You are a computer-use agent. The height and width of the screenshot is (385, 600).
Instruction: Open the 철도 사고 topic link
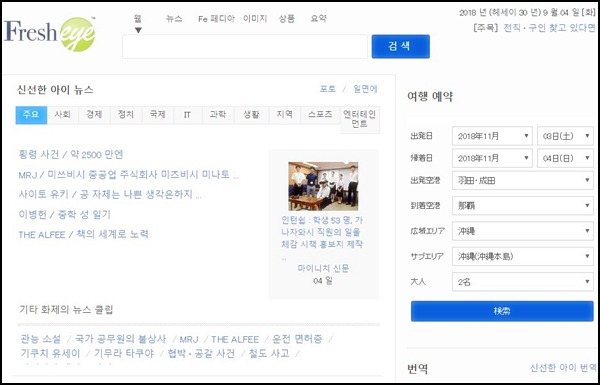pyautogui.click(x=269, y=353)
